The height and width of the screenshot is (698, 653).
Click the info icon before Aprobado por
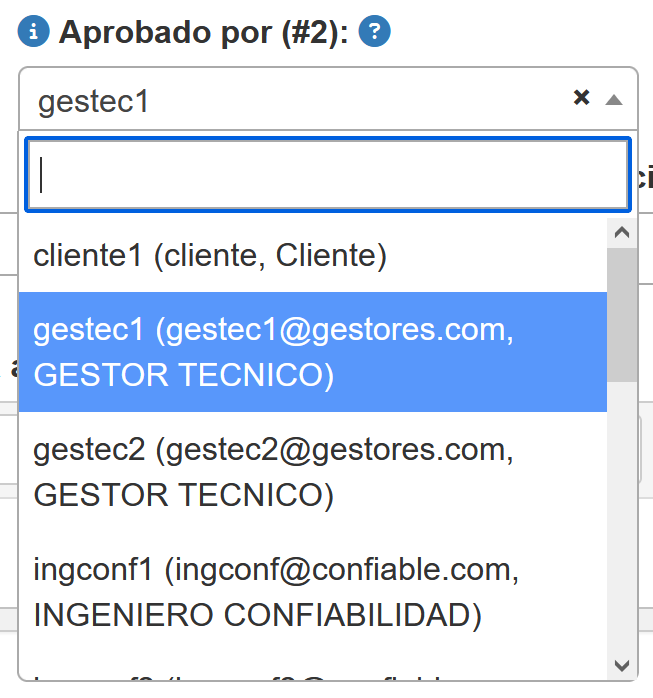(34, 32)
